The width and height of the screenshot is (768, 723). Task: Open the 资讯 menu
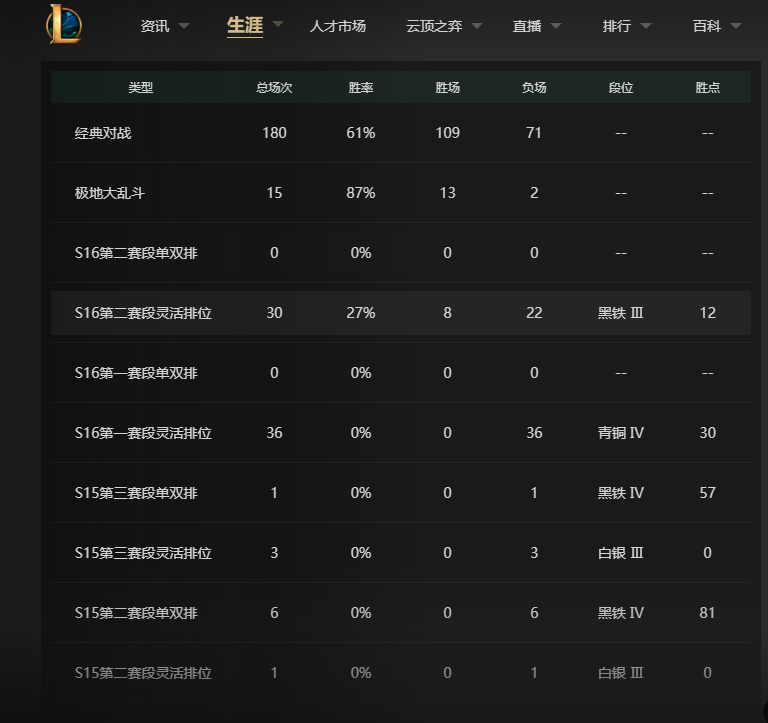pyautogui.click(x=155, y=26)
